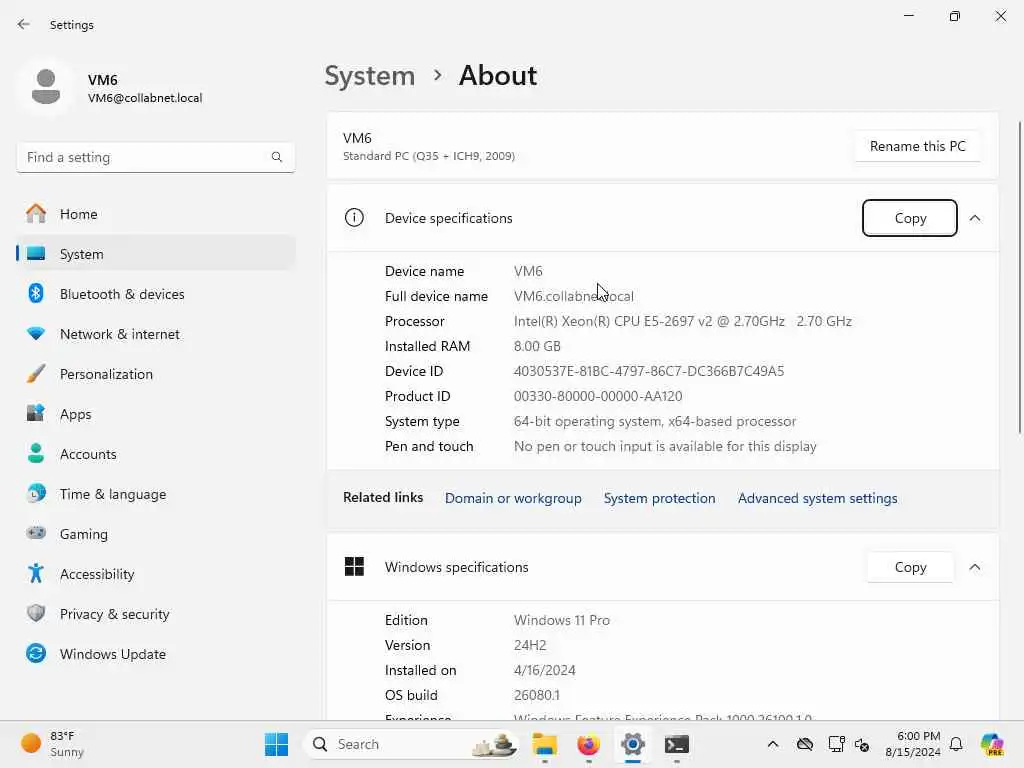Go back using the Settings back arrow
This screenshot has width=1024, height=768.
pyautogui.click(x=24, y=24)
